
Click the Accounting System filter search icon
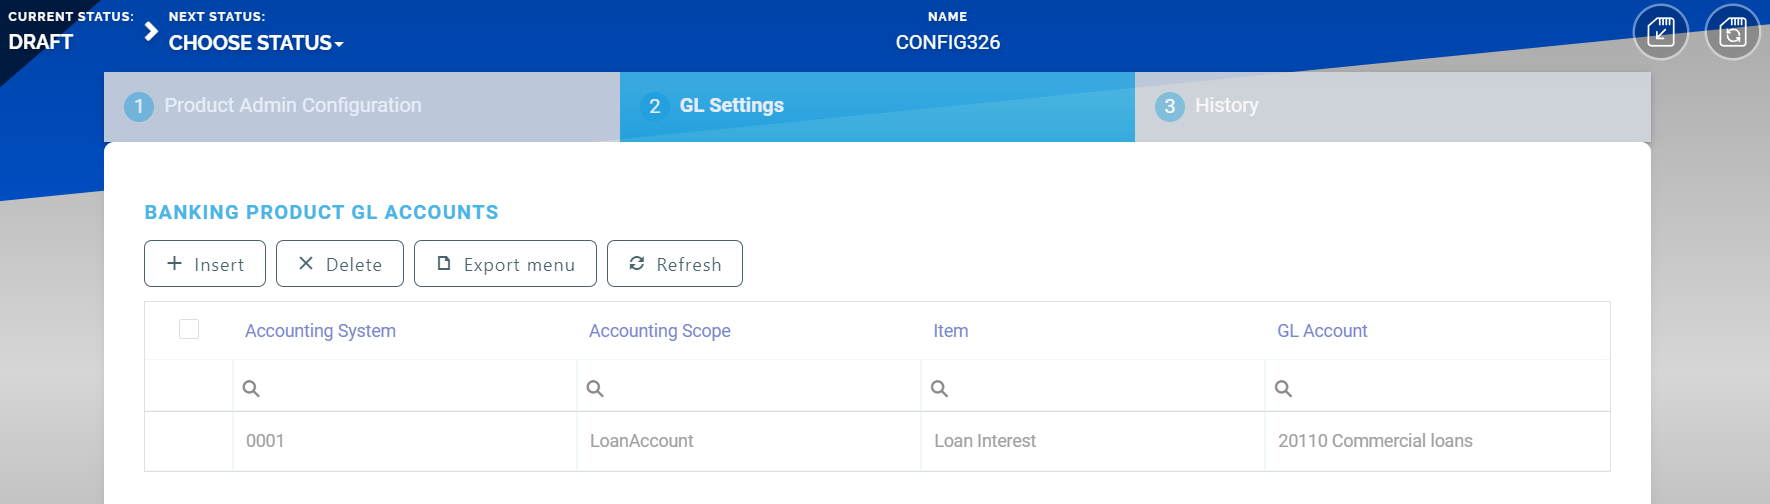coord(251,388)
